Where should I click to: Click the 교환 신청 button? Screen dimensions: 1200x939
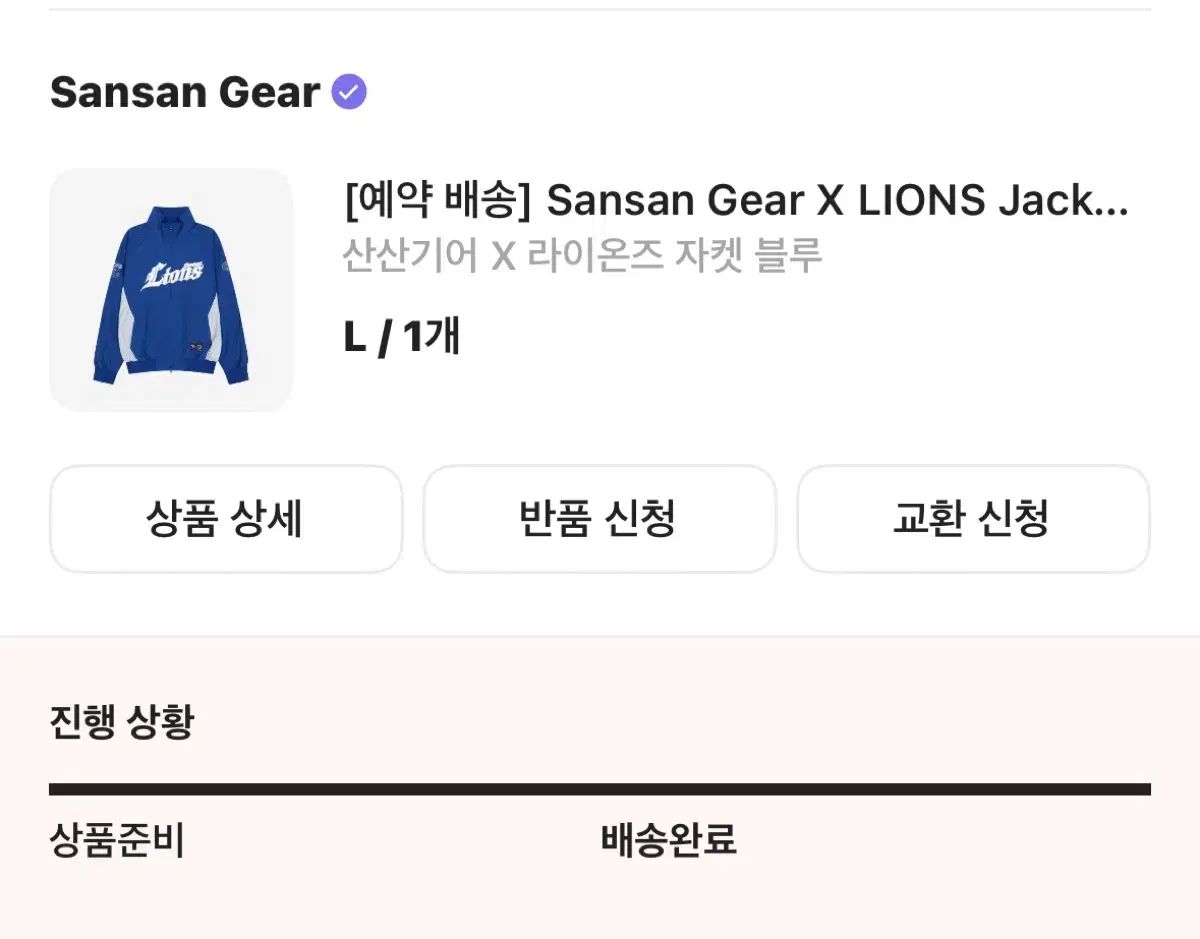click(973, 519)
